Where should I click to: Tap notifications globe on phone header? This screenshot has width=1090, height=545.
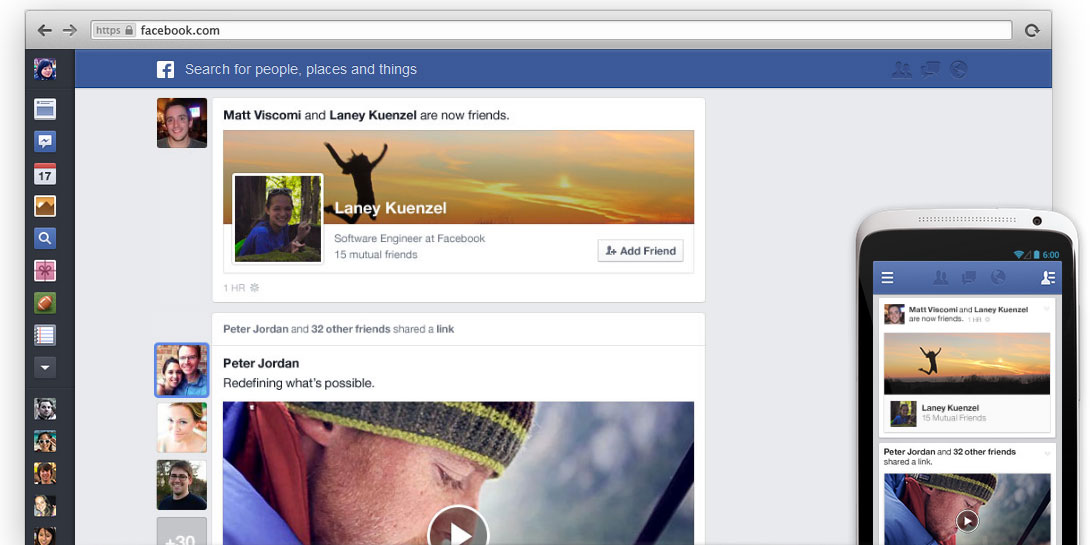coord(998,278)
